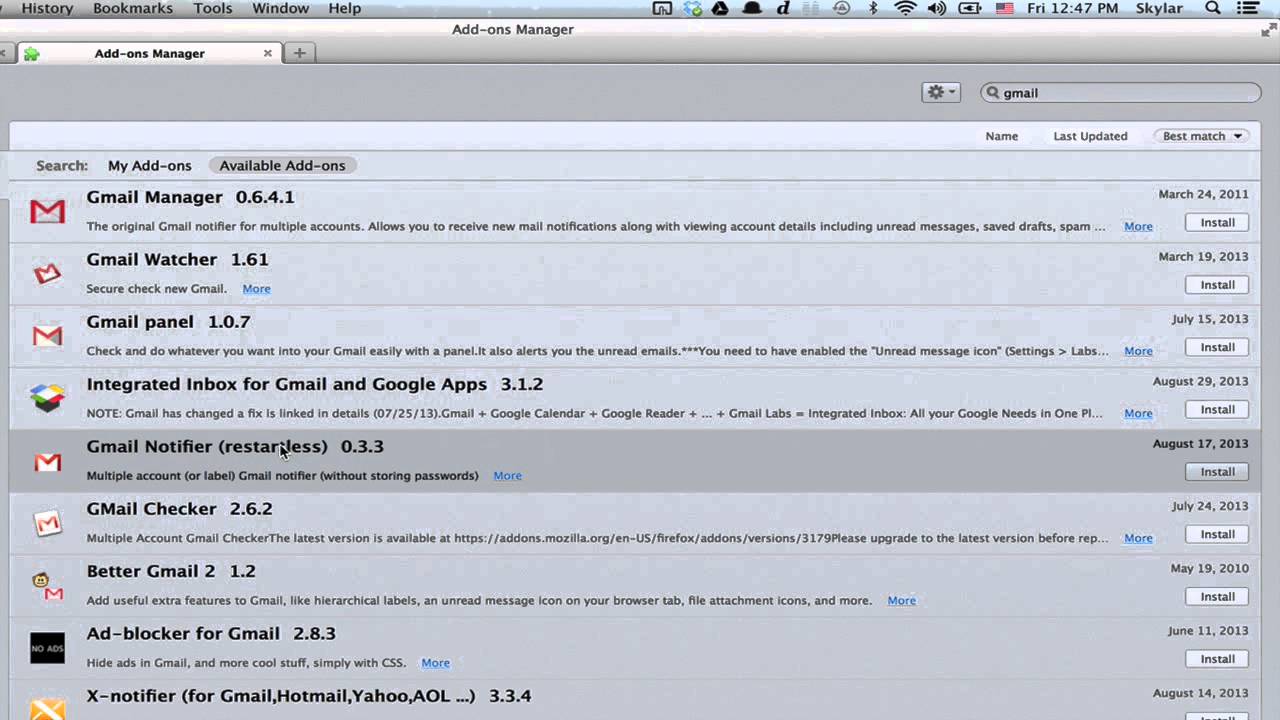Sort results by Name
1280x720 pixels.
(1001, 136)
